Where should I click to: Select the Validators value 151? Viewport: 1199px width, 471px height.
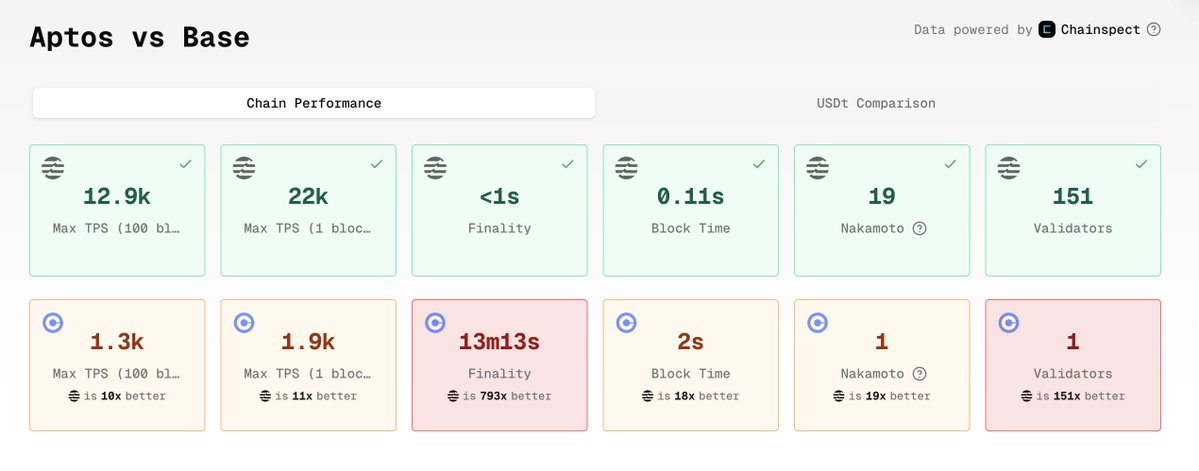pyautogui.click(x=1073, y=197)
